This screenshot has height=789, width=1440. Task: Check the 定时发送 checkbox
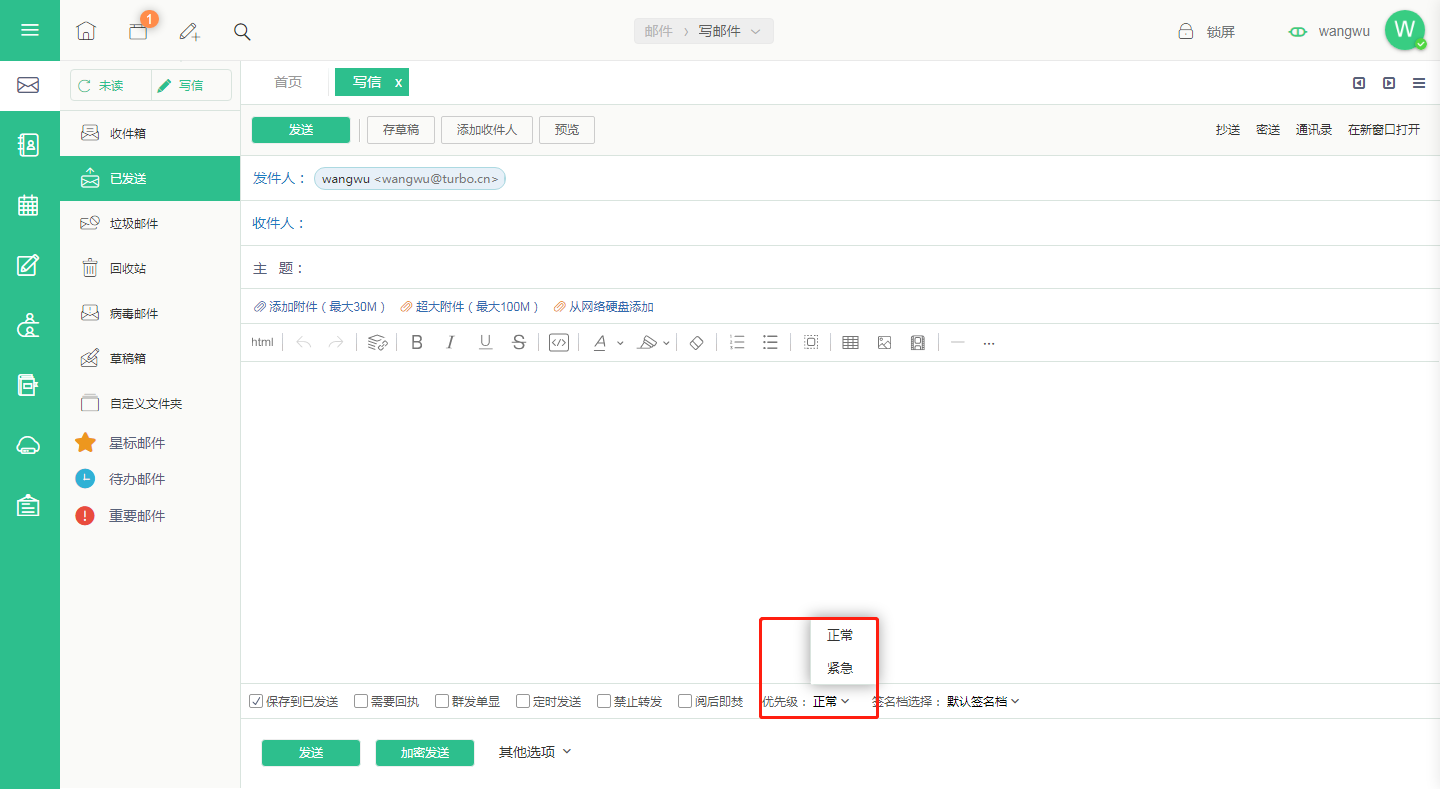coord(523,701)
